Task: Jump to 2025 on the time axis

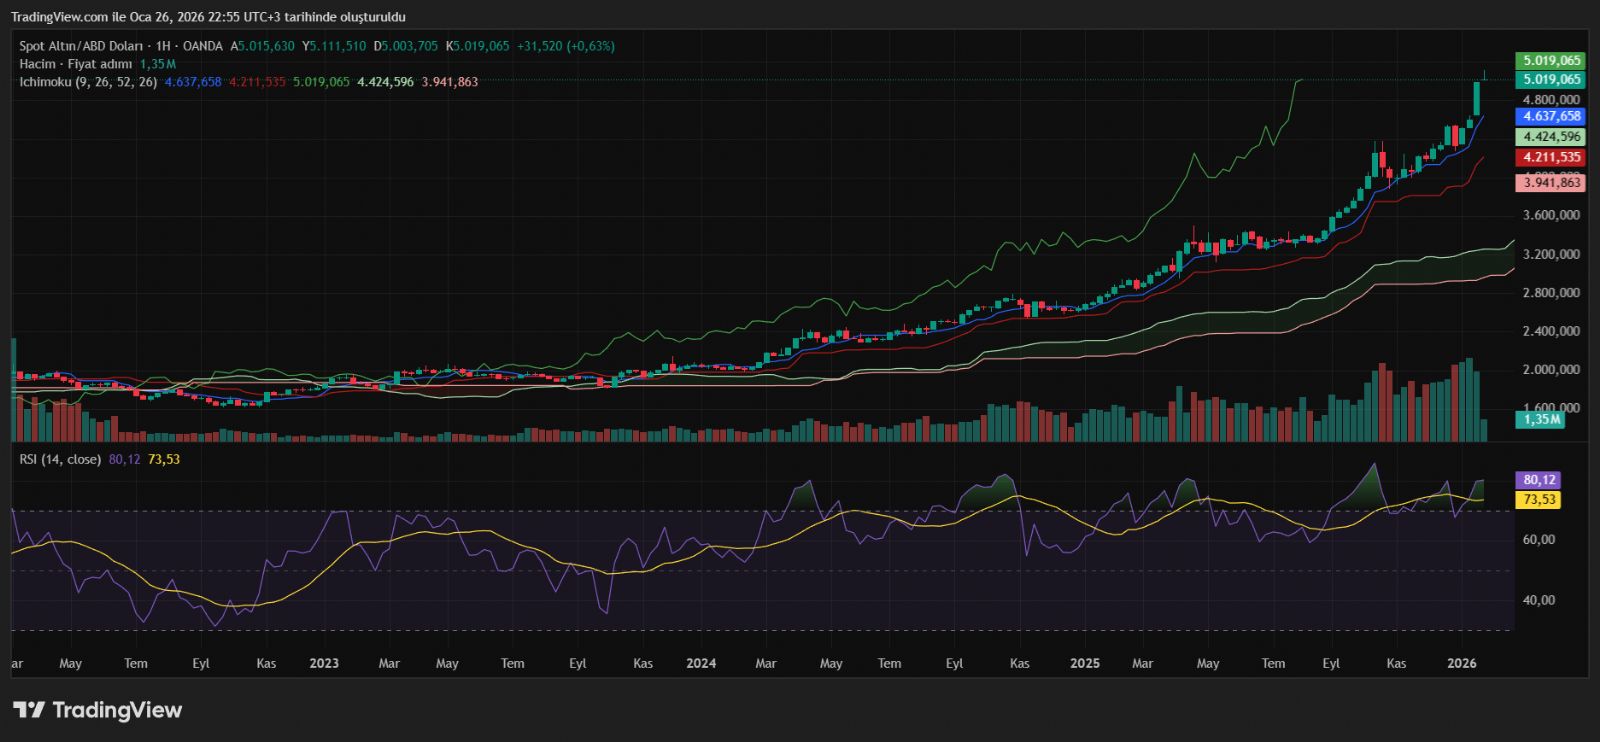Action: [1084, 663]
